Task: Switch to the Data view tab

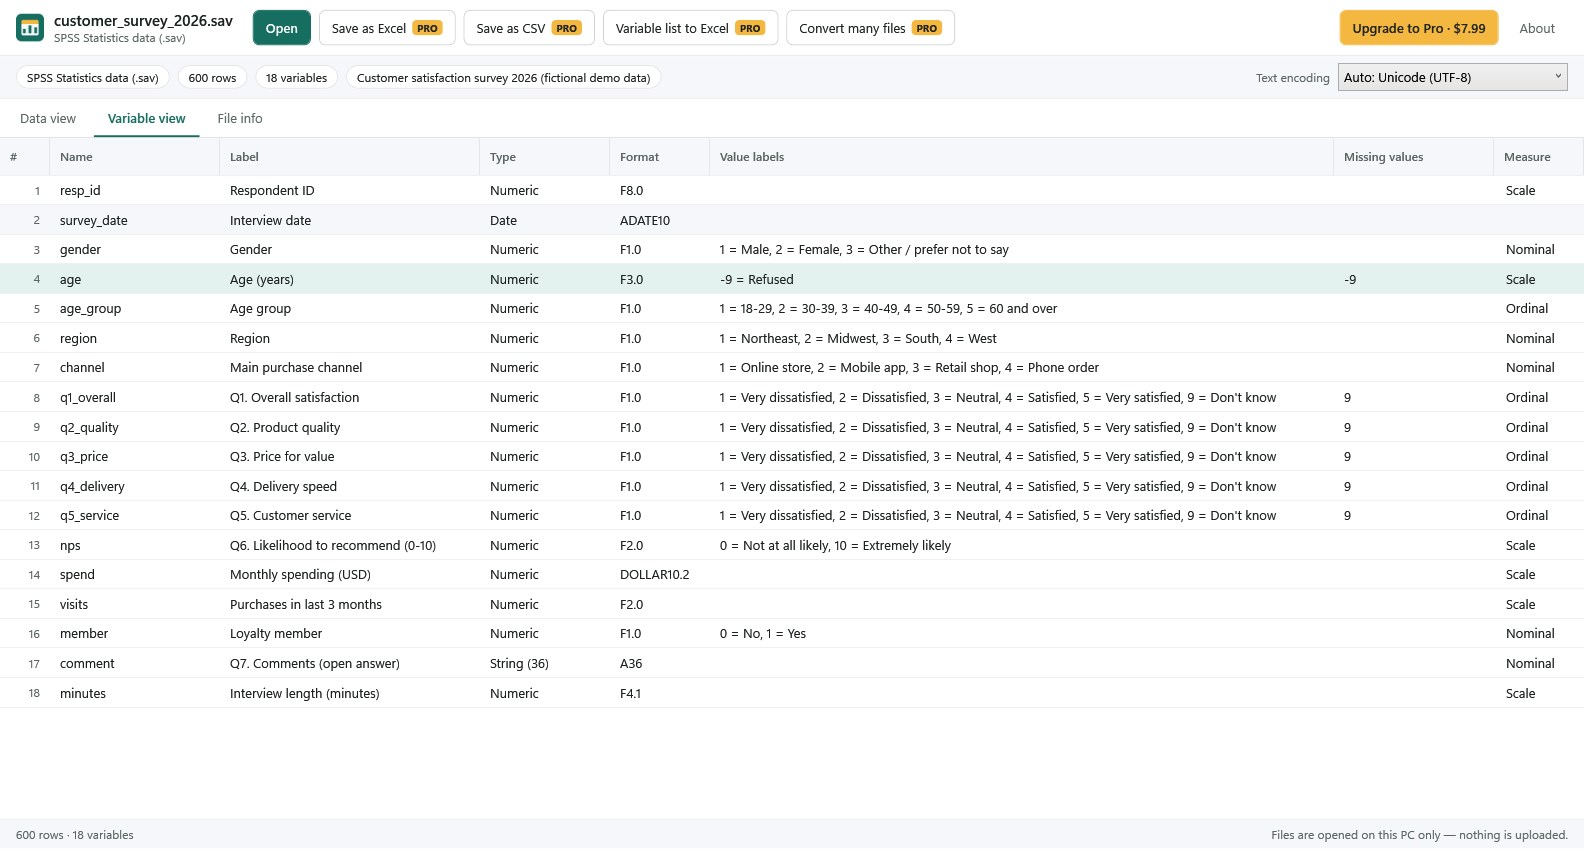Action: click(48, 118)
